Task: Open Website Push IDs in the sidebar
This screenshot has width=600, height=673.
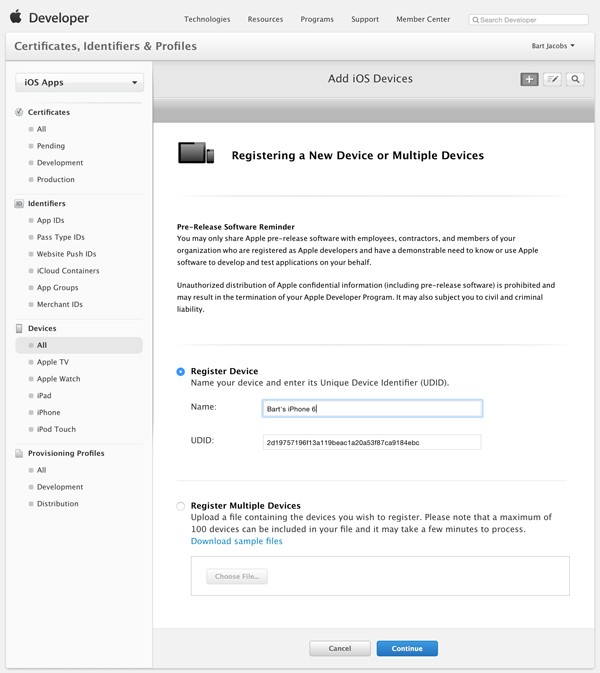Action: 66,254
